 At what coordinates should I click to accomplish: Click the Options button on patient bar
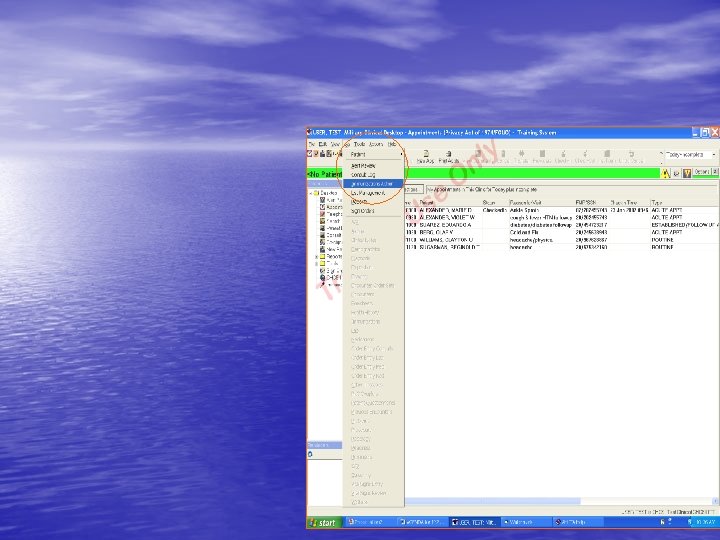click(x=702, y=172)
